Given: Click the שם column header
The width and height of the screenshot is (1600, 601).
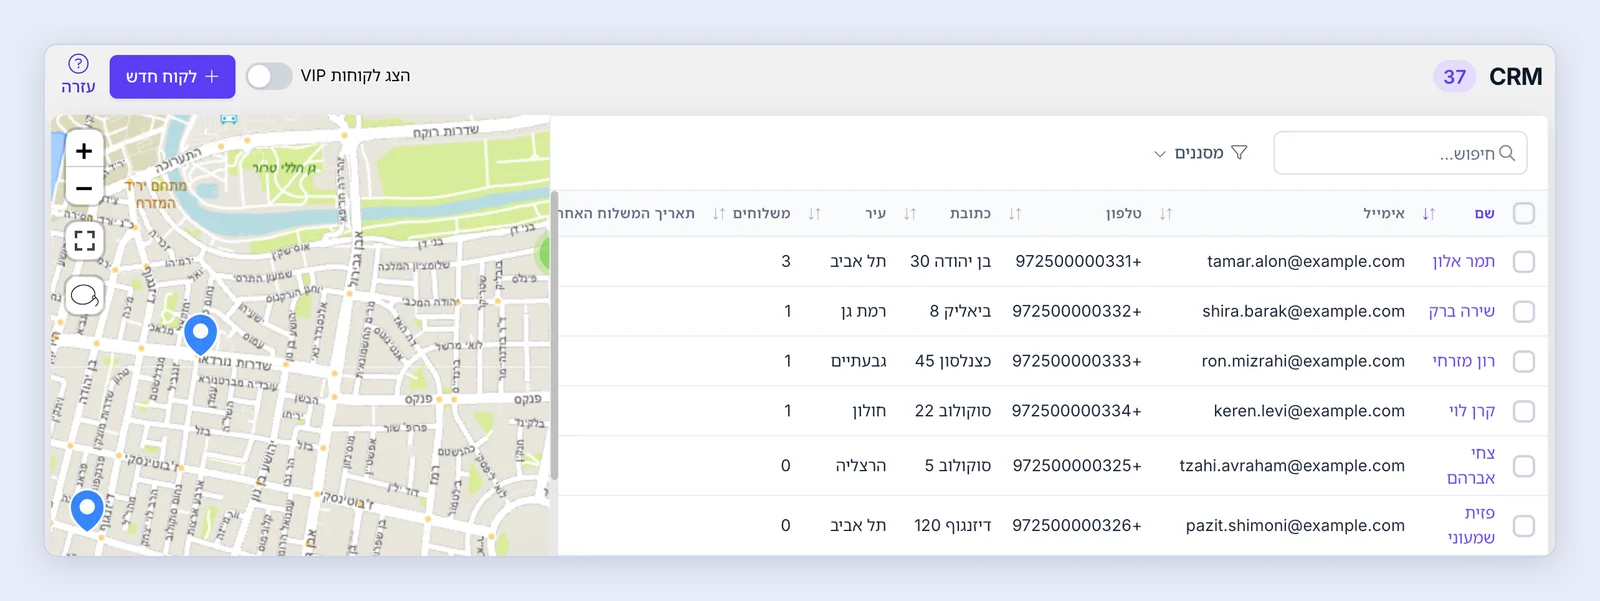Looking at the screenshot, I should pyautogui.click(x=1484, y=213).
